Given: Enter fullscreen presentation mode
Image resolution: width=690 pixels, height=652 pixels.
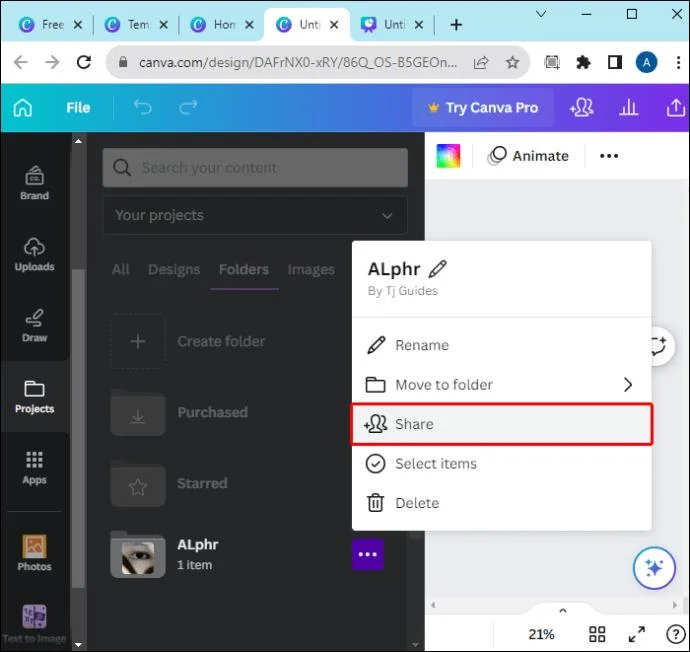Looking at the screenshot, I should 637,634.
